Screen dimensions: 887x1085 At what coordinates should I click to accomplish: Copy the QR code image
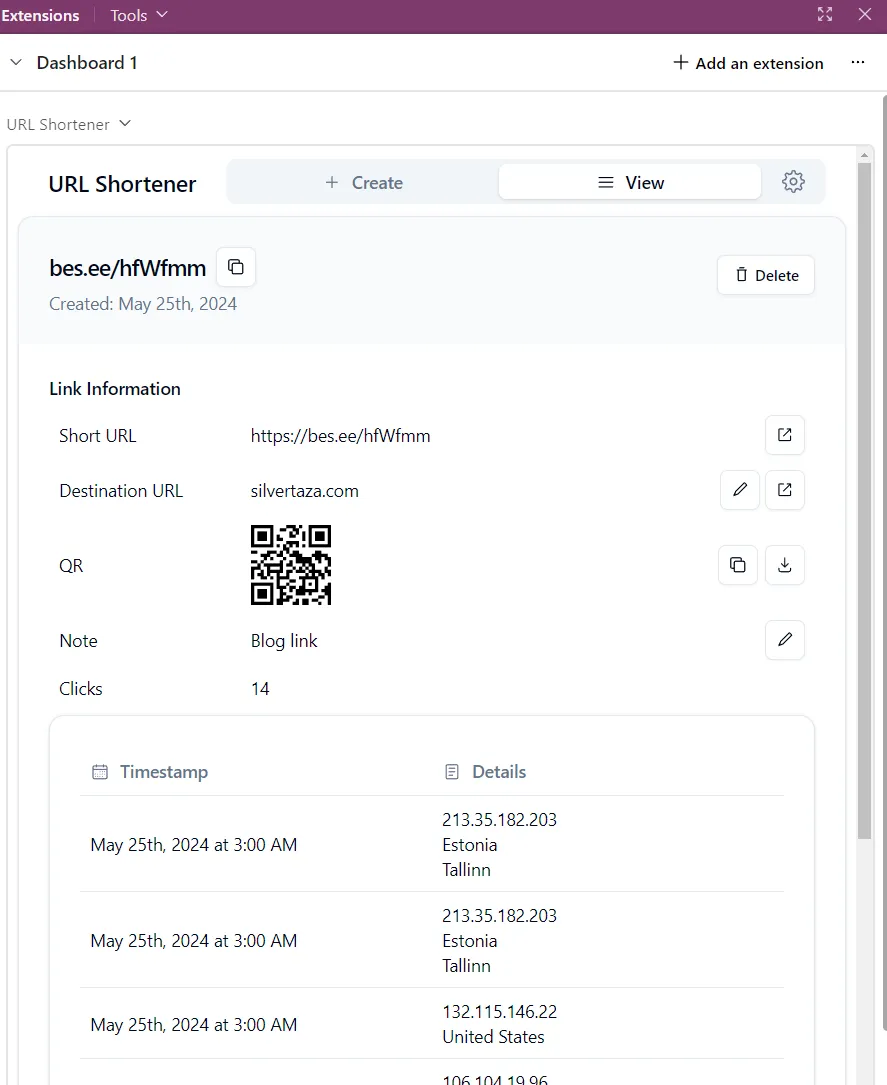tap(737, 565)
